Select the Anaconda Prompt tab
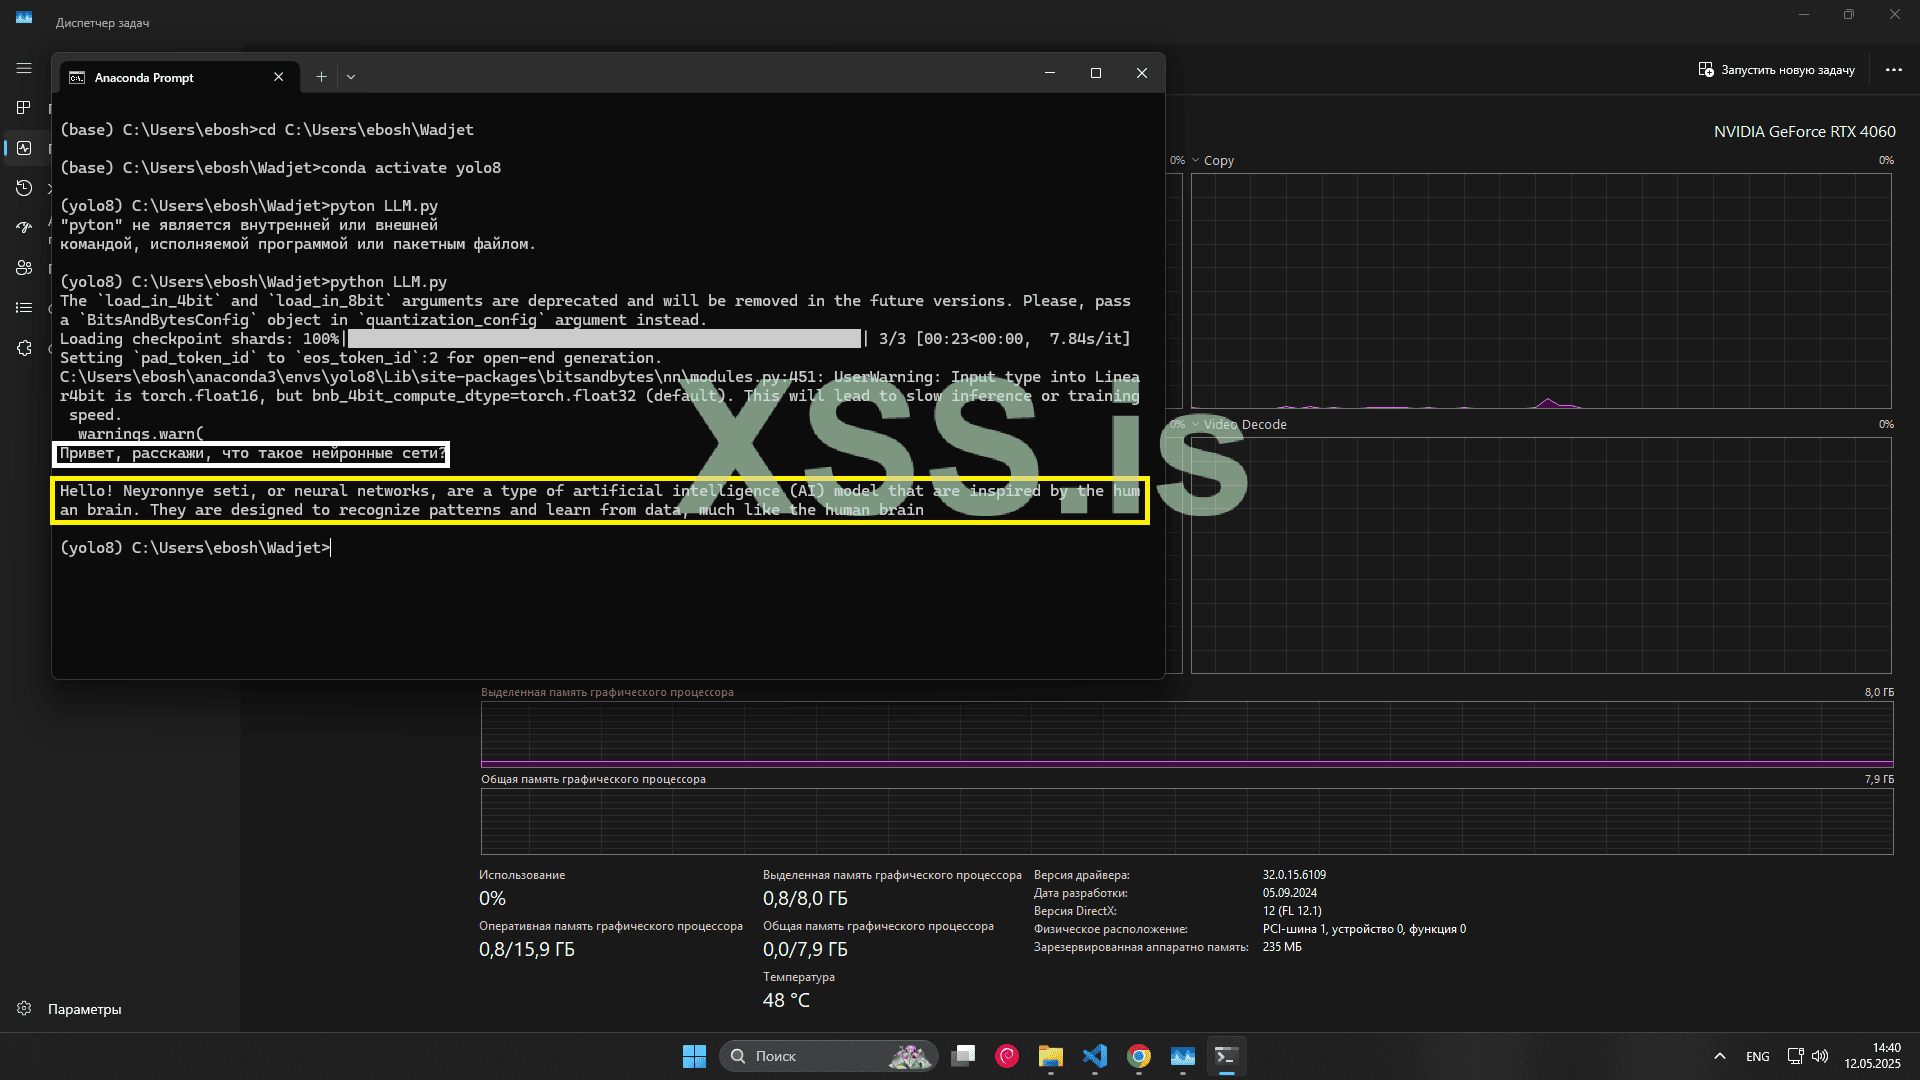 click(x=145, y=78)
